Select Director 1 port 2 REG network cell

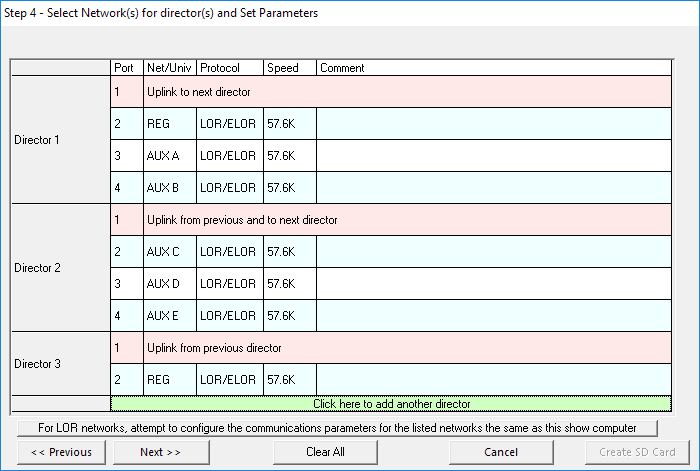pyautogui.click(x=170, y=124)
